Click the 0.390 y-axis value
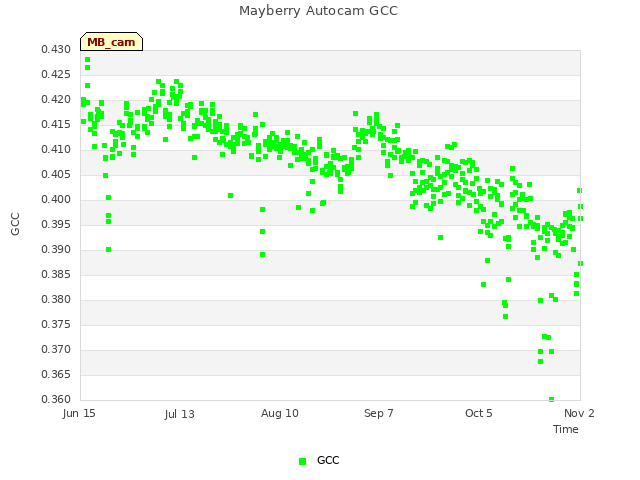Screen dimensions: 640x480 click(x=56, y=250)
